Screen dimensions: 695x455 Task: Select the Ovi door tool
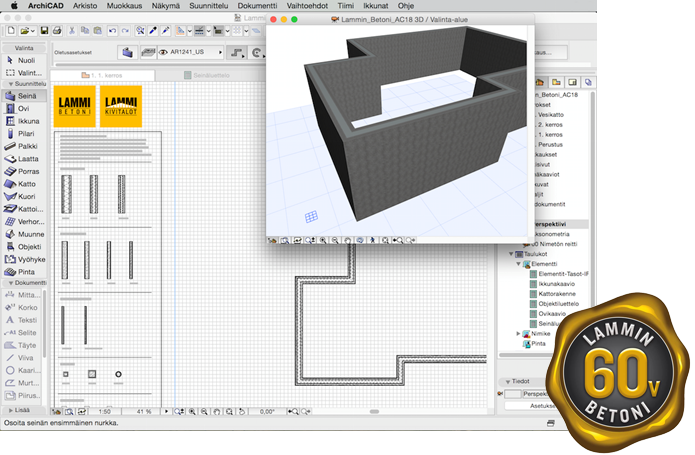point(24,108)
